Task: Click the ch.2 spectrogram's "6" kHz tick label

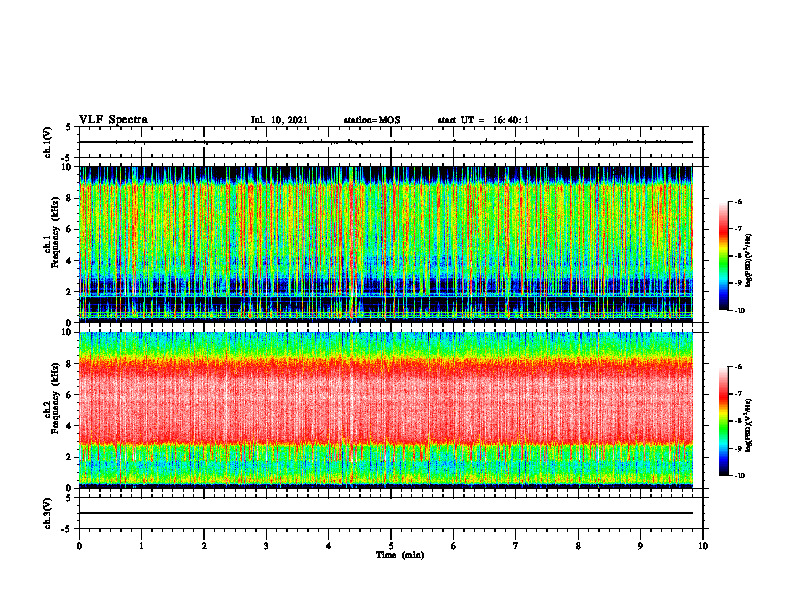Action: coord(70,395)
